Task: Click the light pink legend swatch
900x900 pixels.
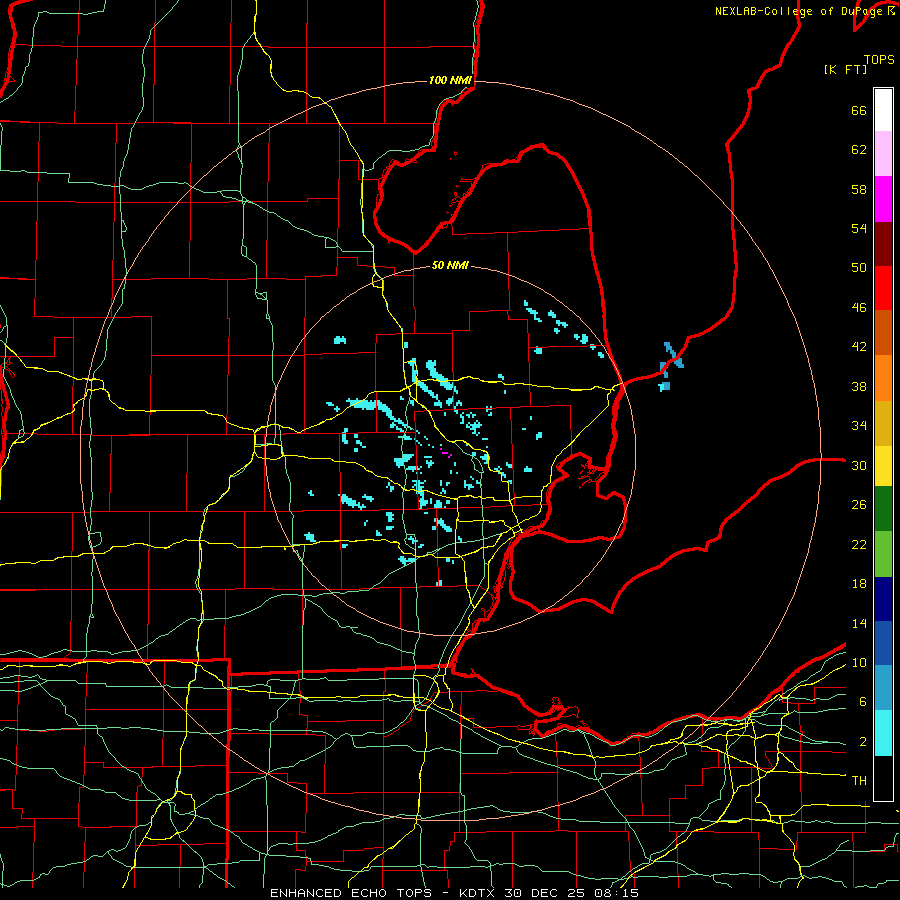Action: [x=883, y=153]
